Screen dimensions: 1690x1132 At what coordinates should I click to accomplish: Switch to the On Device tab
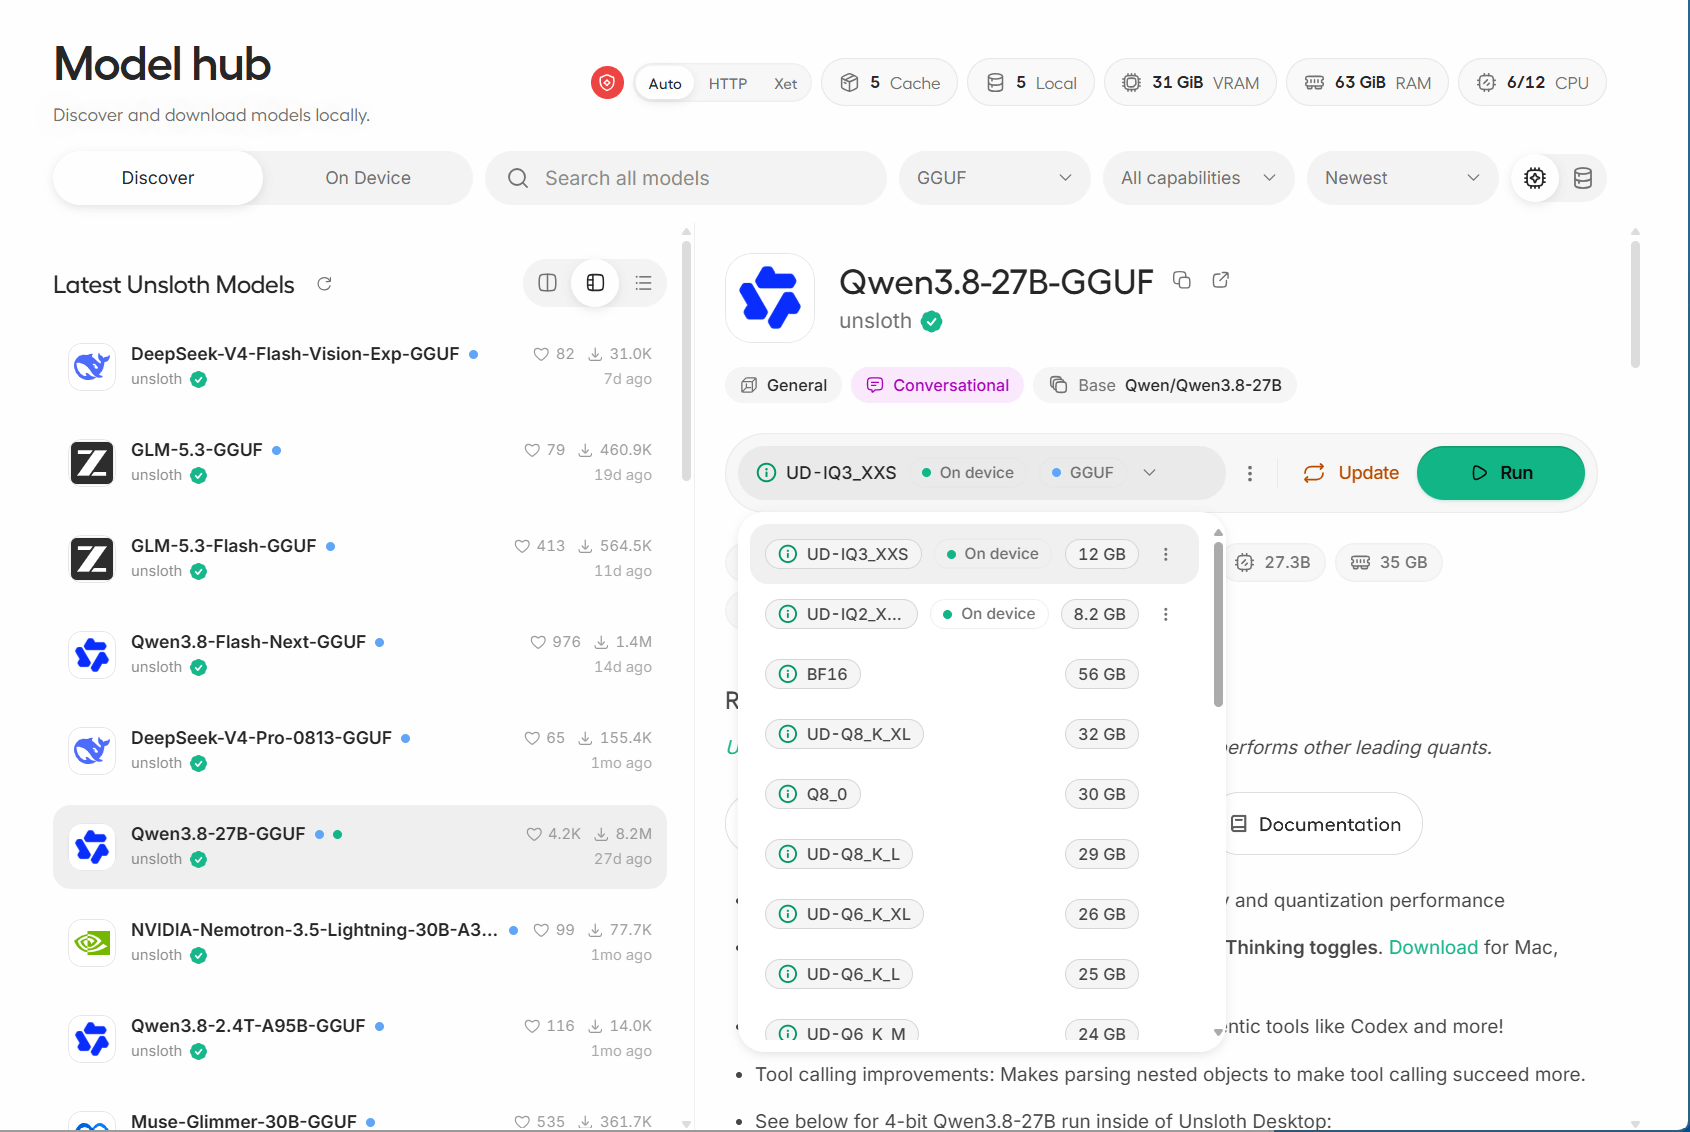[368, 178]
